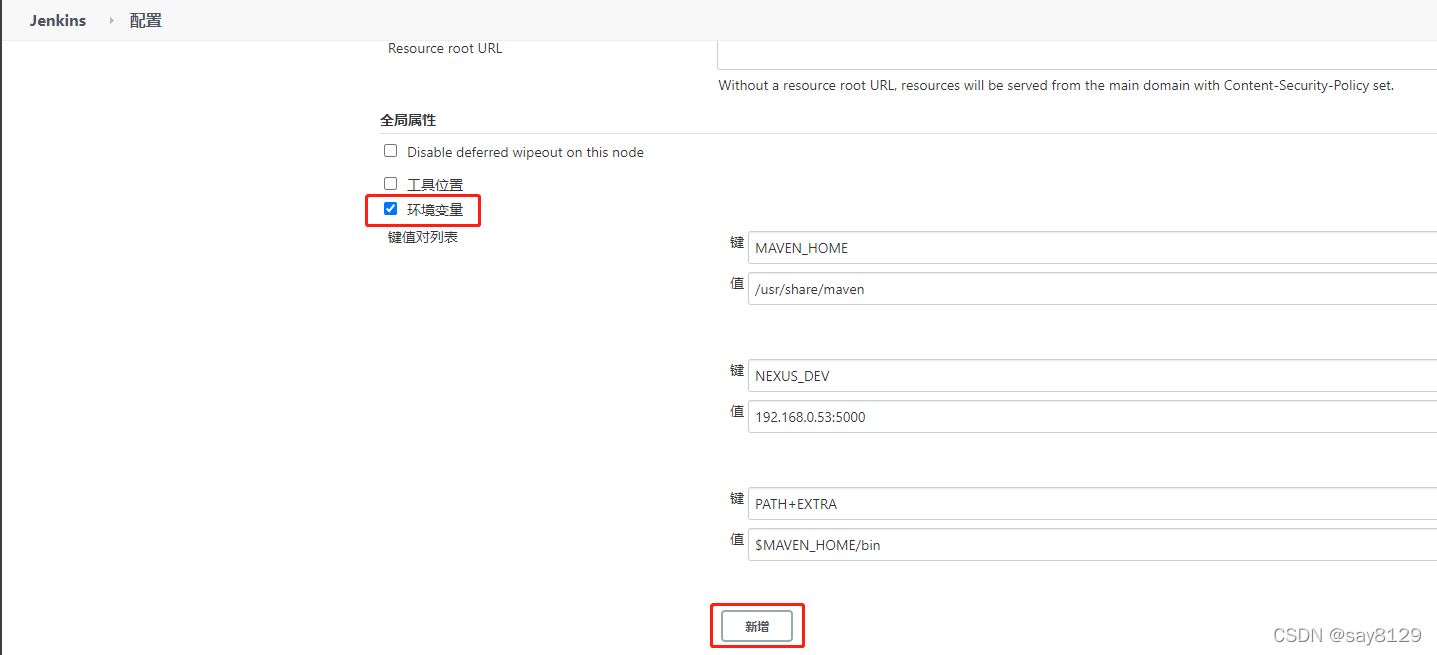
Task: Click the value field /usr/share/maven
Action: pos(1092,289)
